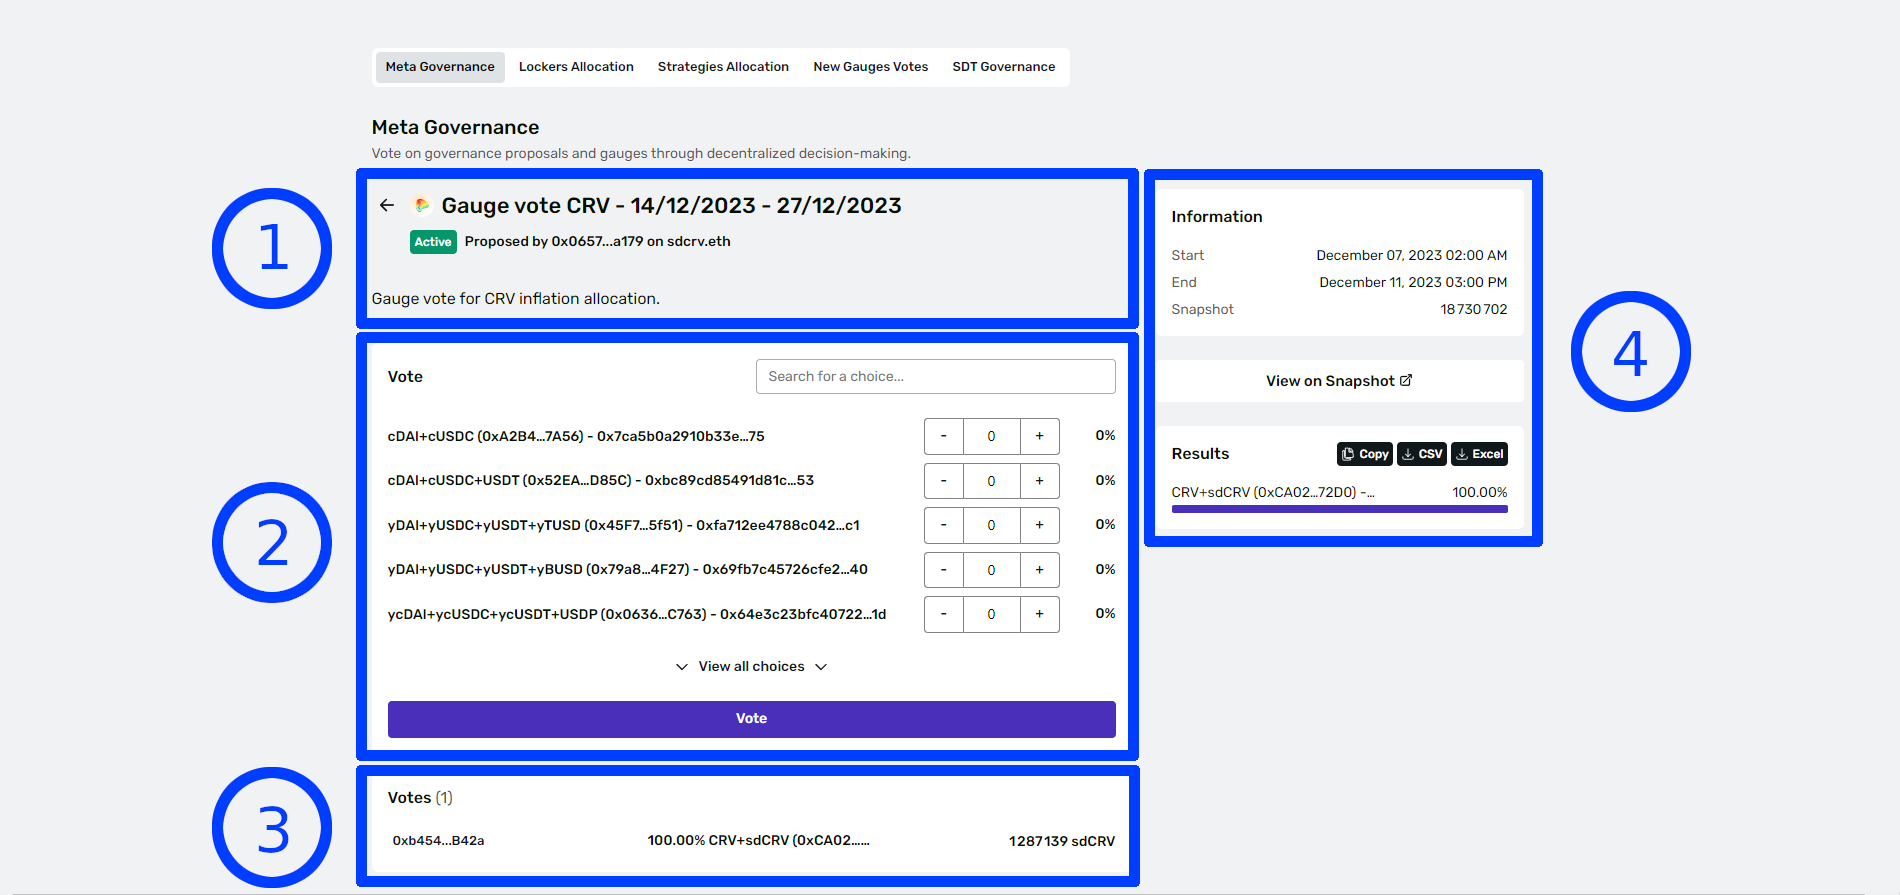Open the Strategies Allocation tab
Screen dimensions: 1900x895
click(723, 67)
